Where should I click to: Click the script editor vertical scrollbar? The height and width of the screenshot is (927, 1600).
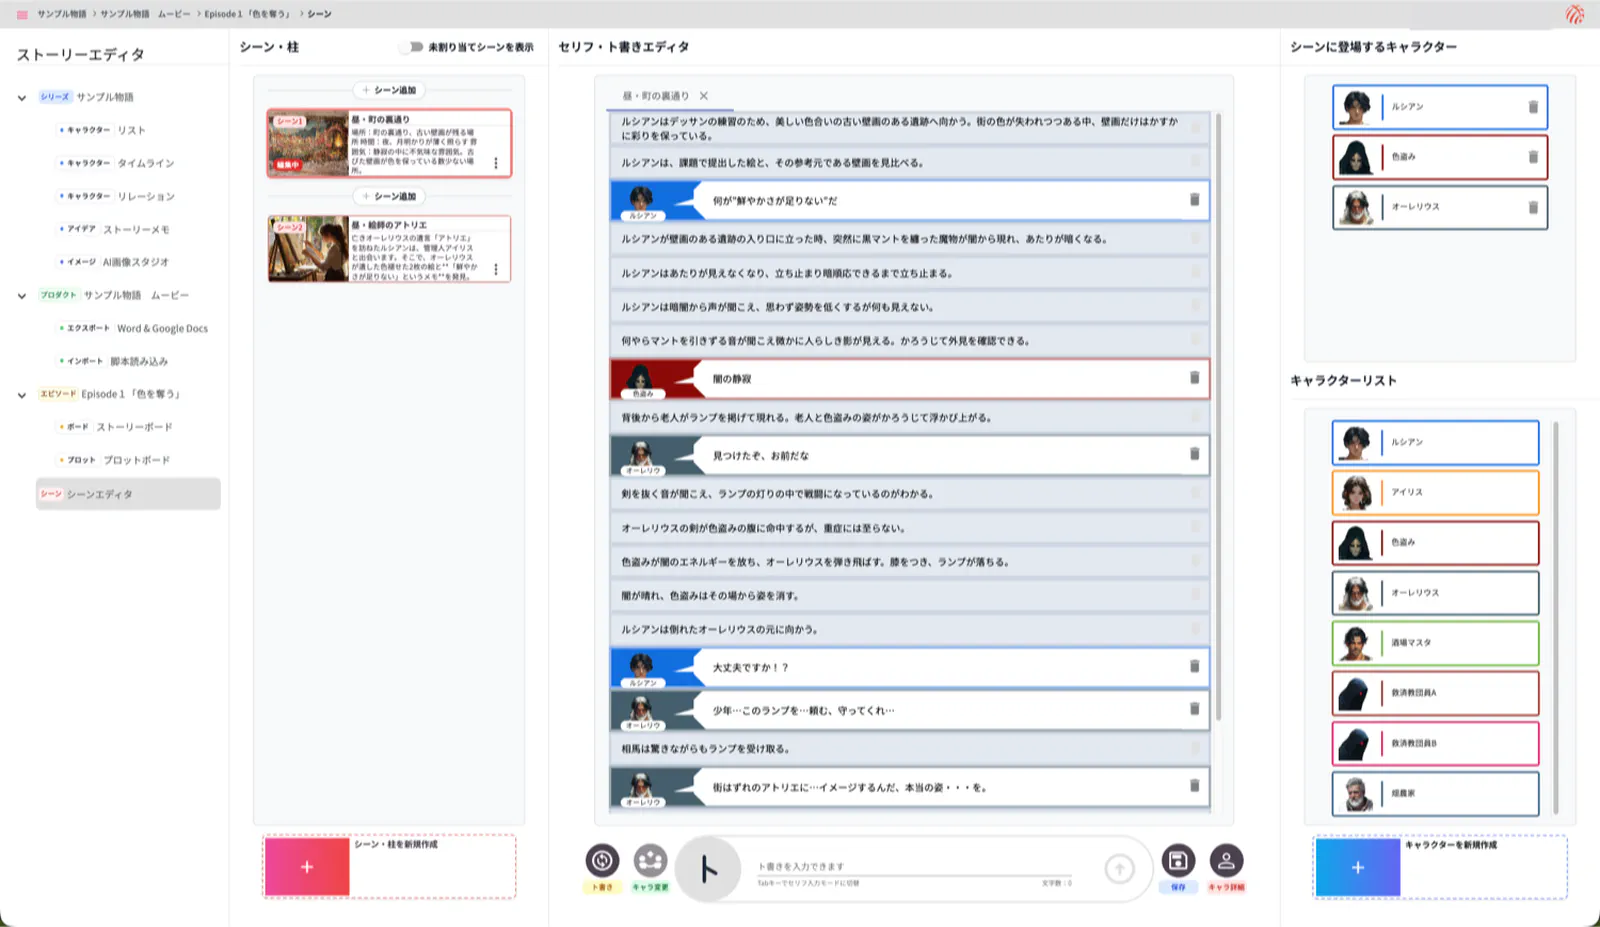point(1218,415)
